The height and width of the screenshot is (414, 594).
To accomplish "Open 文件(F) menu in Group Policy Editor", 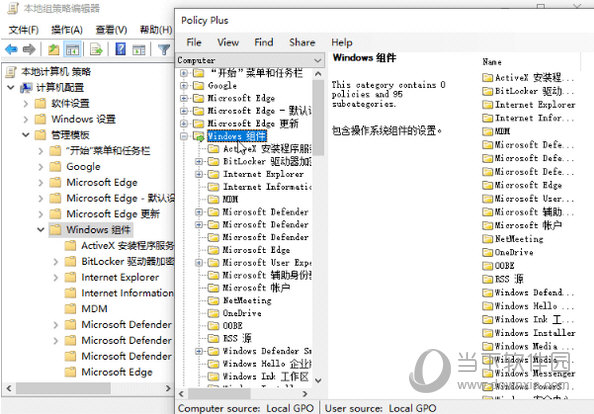I will [23, 30].
